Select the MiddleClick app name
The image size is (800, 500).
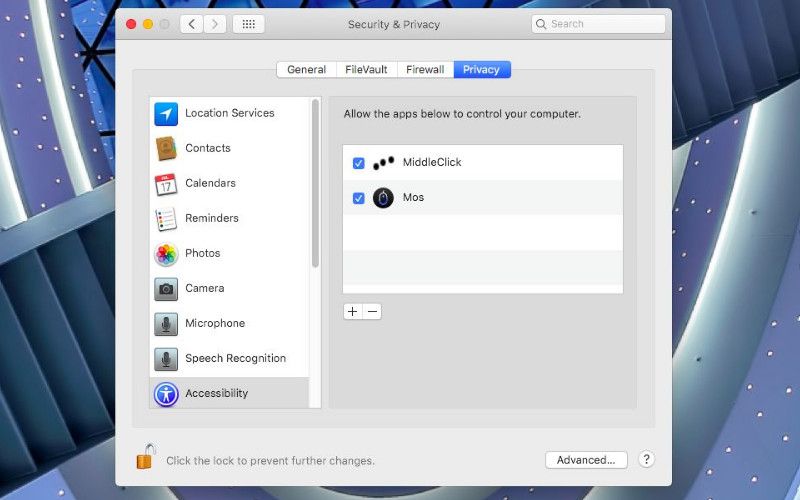coord(432,162)
